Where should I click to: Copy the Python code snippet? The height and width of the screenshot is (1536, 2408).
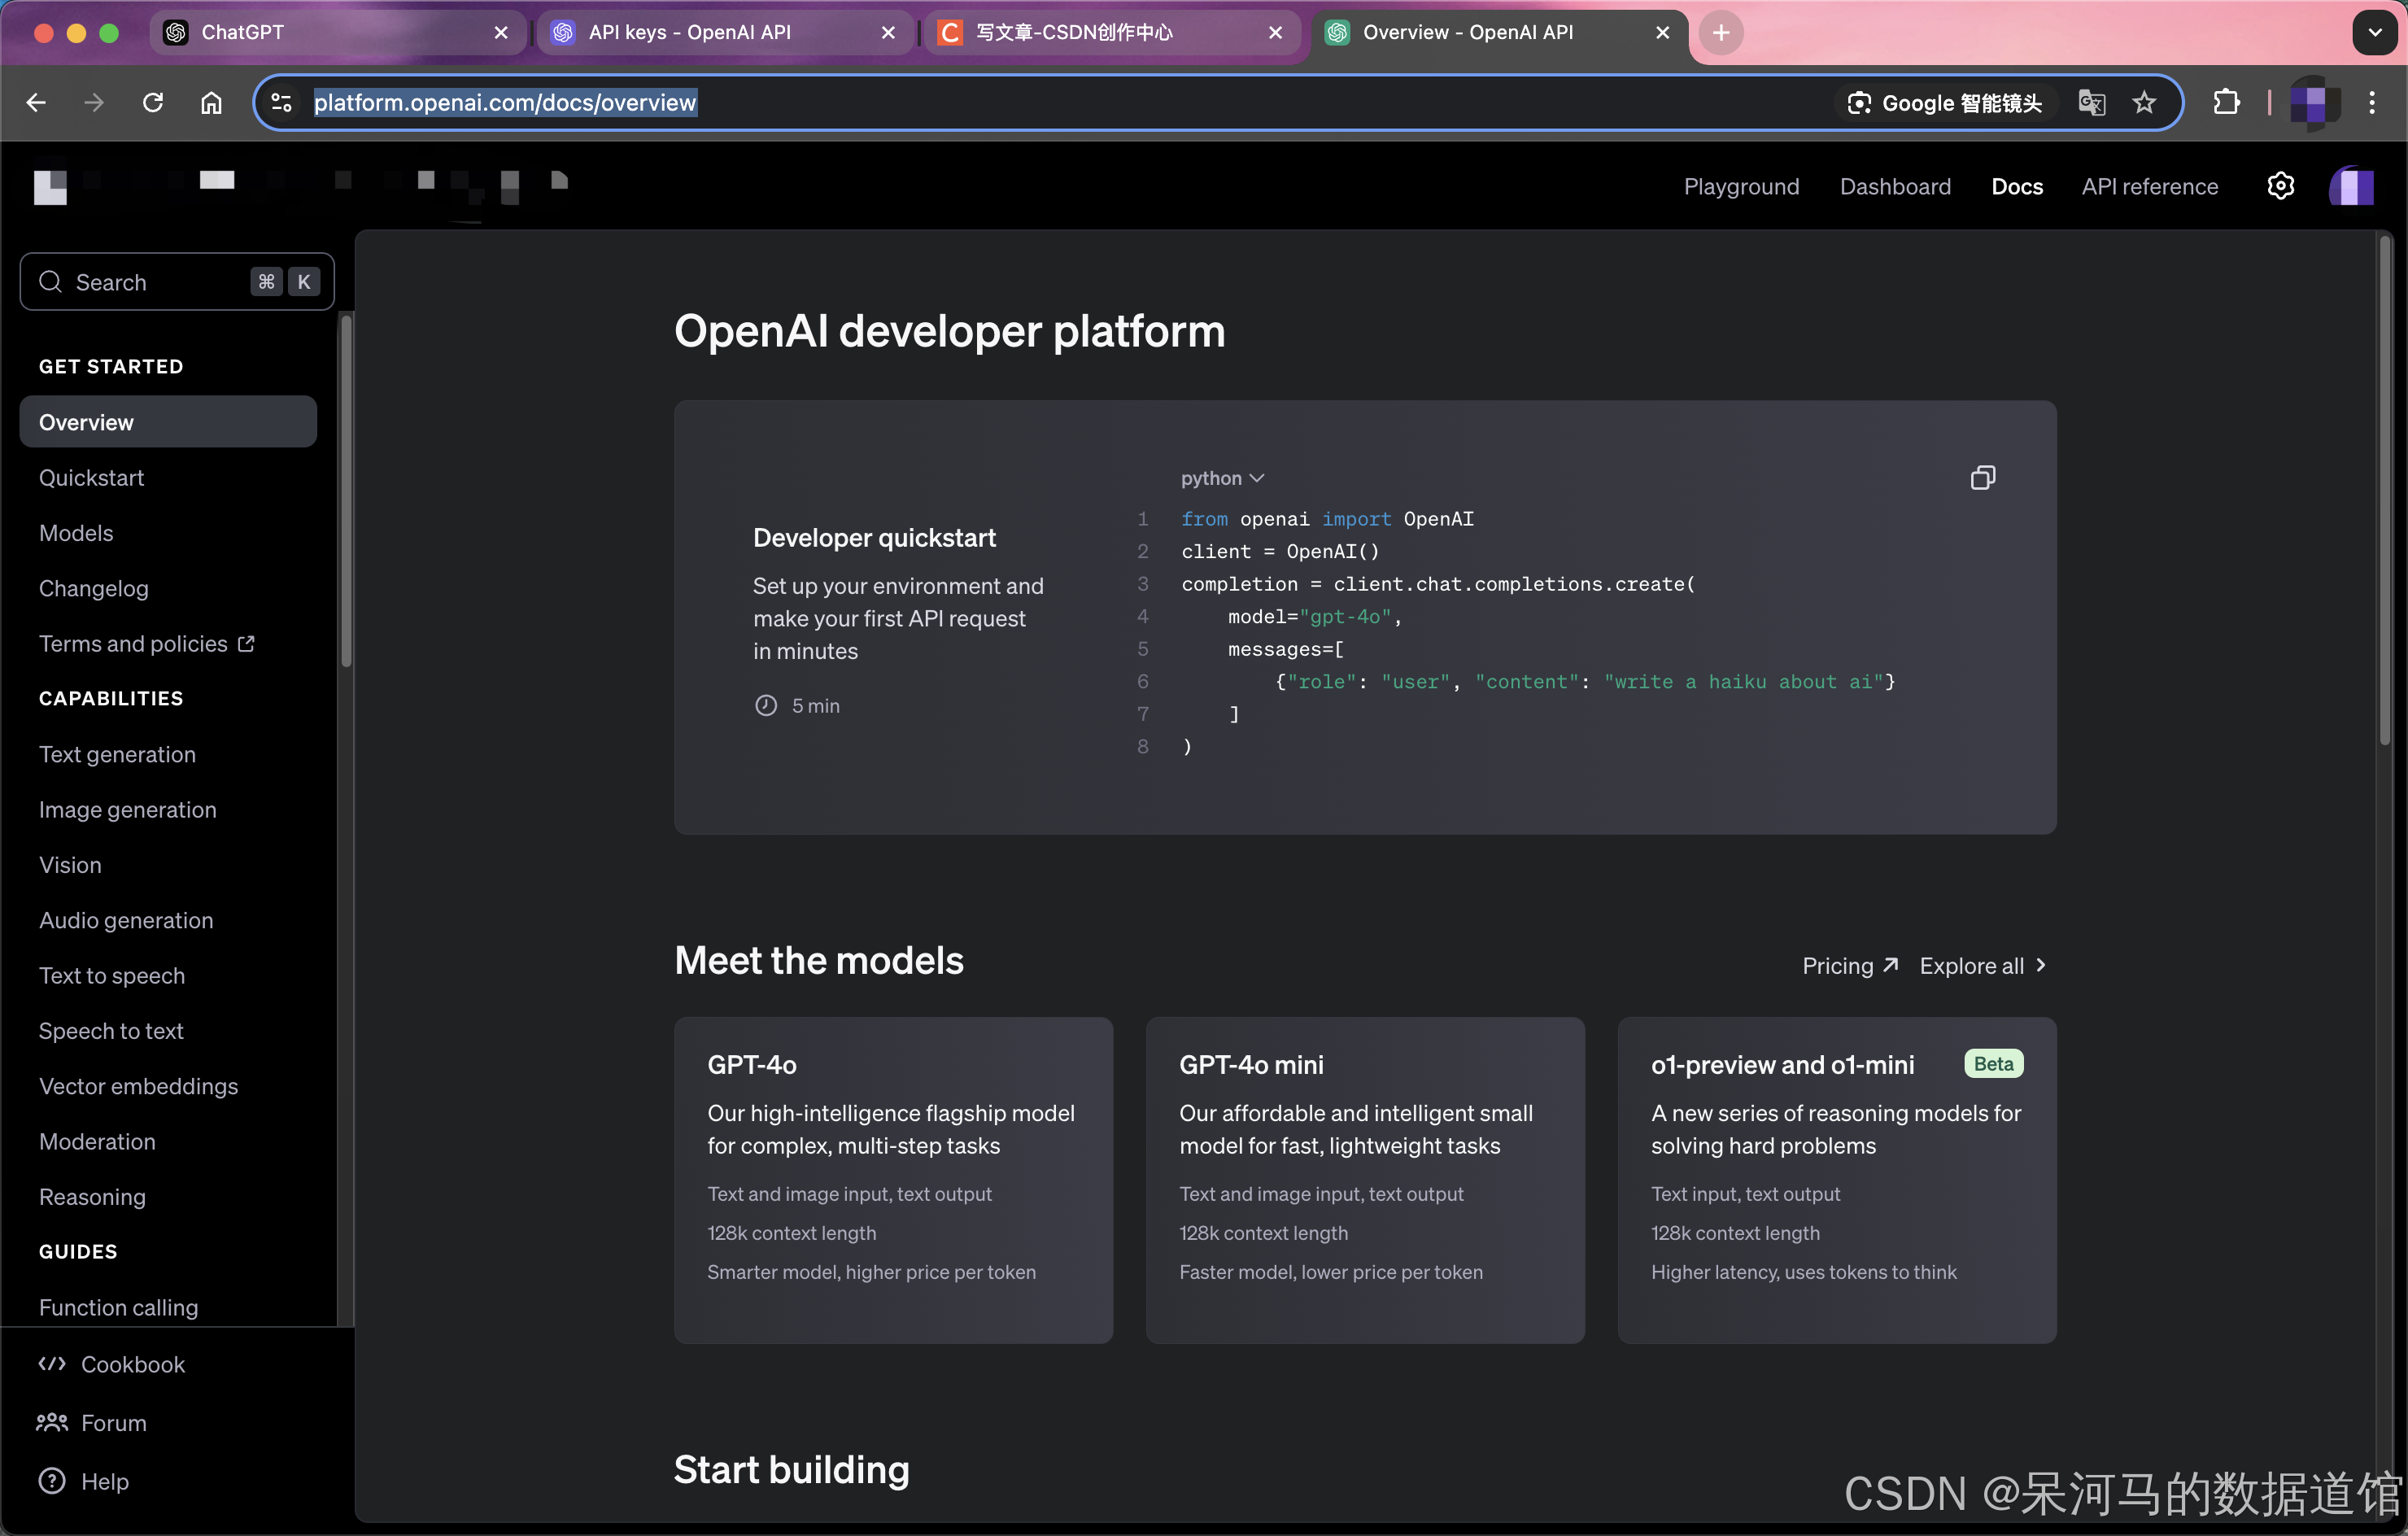pos(1982,478)
